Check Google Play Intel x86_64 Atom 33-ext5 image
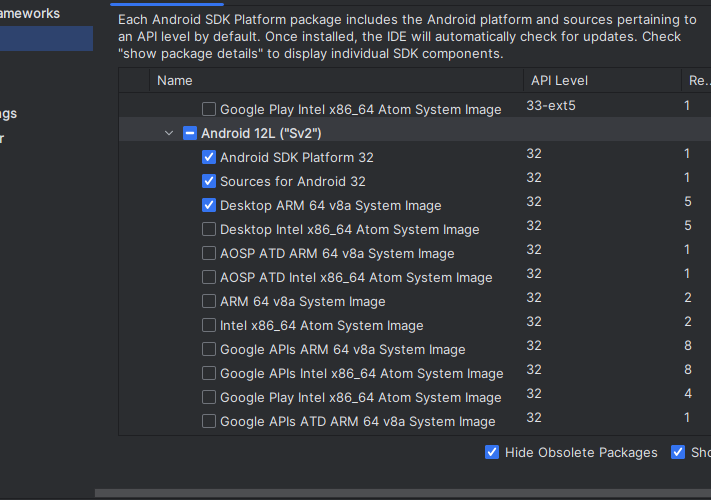The image size is (711, 500). [209, 109]
